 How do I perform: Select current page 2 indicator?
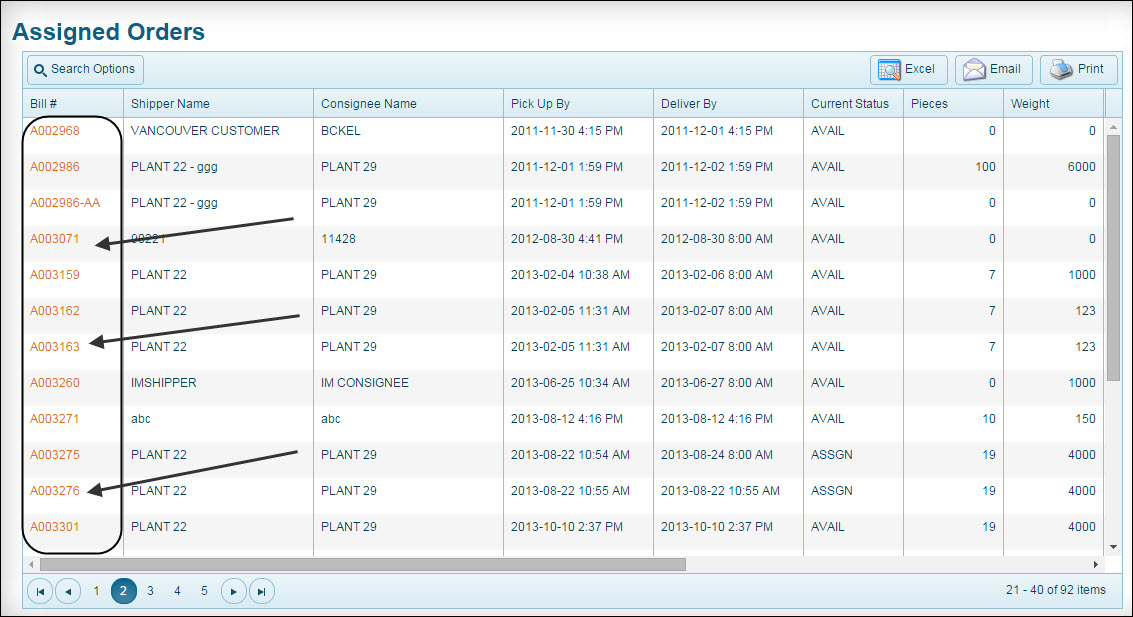point(124,591)
